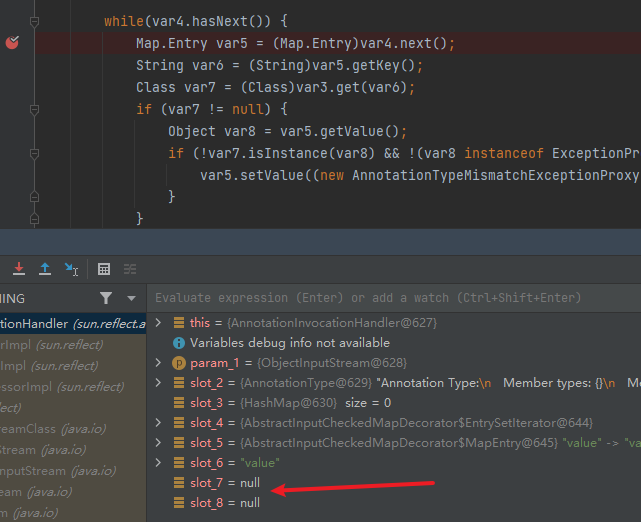Image resolution: width=641 pixels, height=522 pixels.
Task: Select the slot_8 = null variable row
Action: [394, 503]
